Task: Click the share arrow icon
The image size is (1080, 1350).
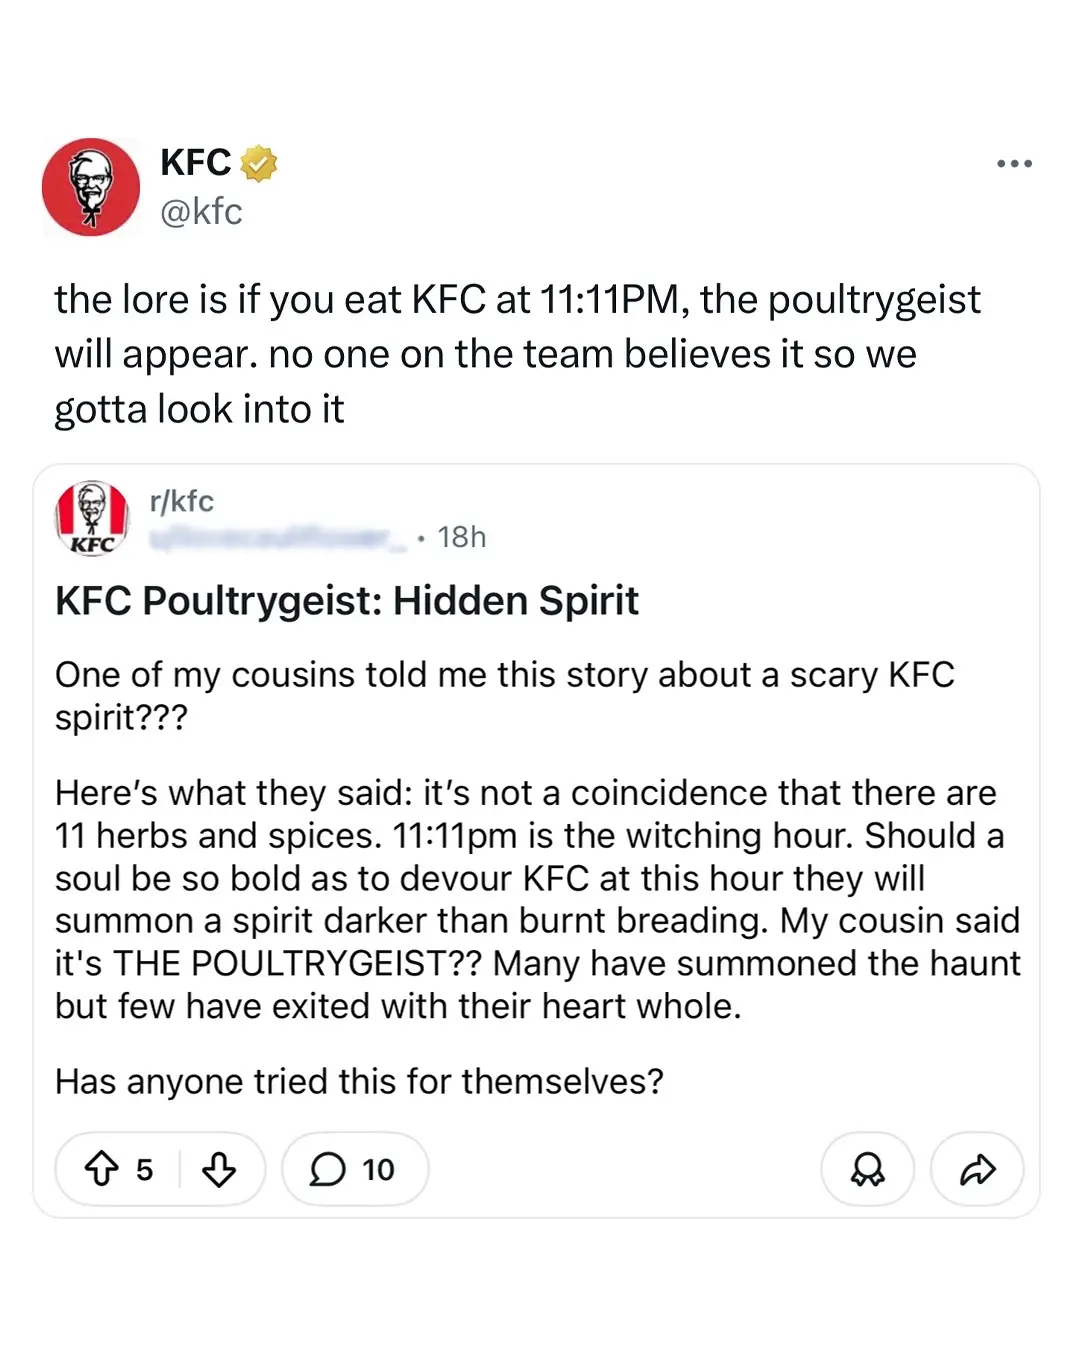Action: pos(977,1168)
